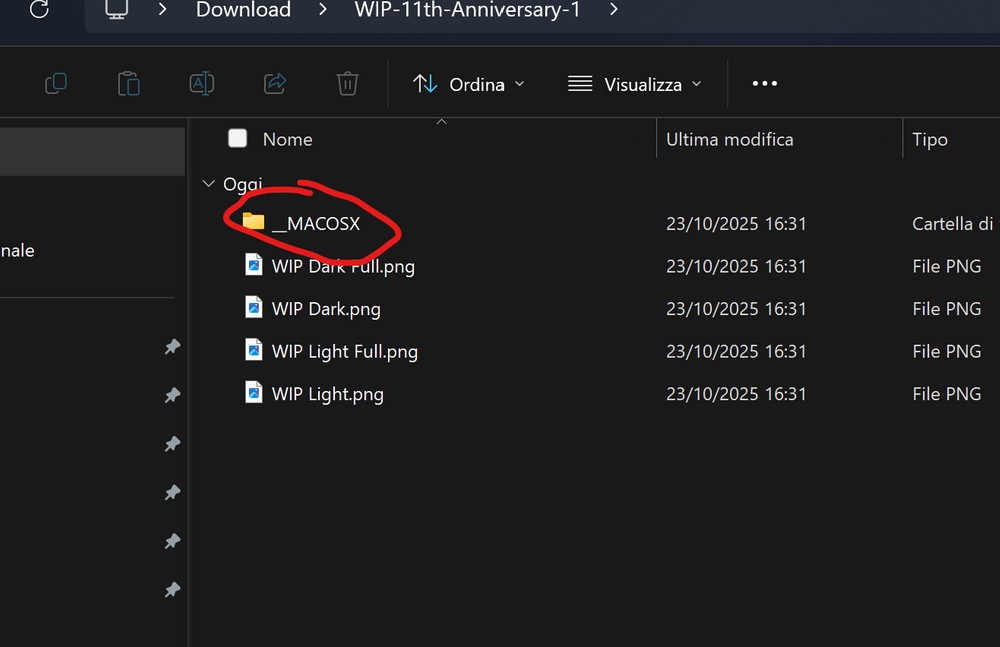Click the Copy icon in toolbar
The width and height of the screenshot is (1000, 647).
(x=56, y=84)
